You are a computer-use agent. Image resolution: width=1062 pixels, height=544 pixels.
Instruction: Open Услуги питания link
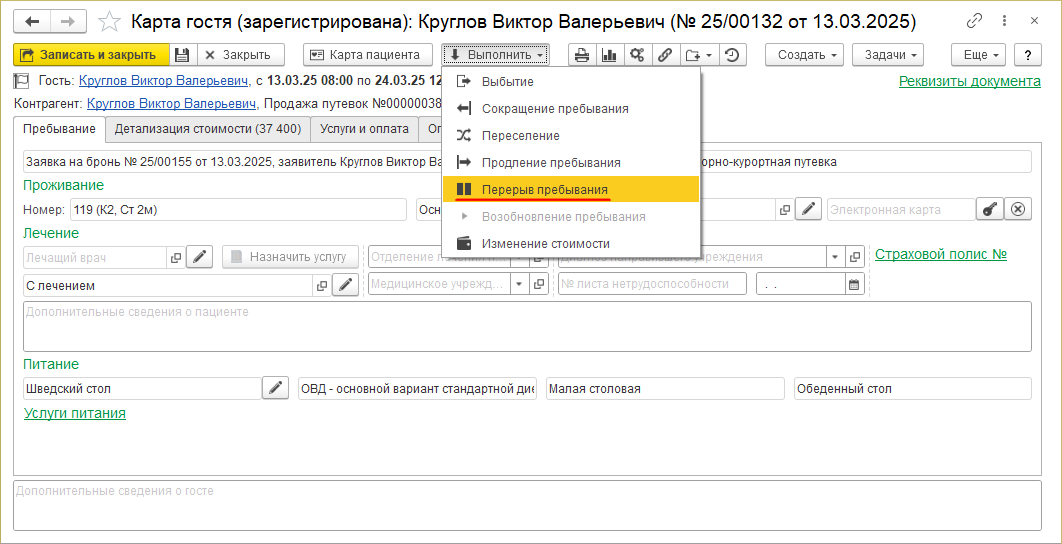(75, 413)
